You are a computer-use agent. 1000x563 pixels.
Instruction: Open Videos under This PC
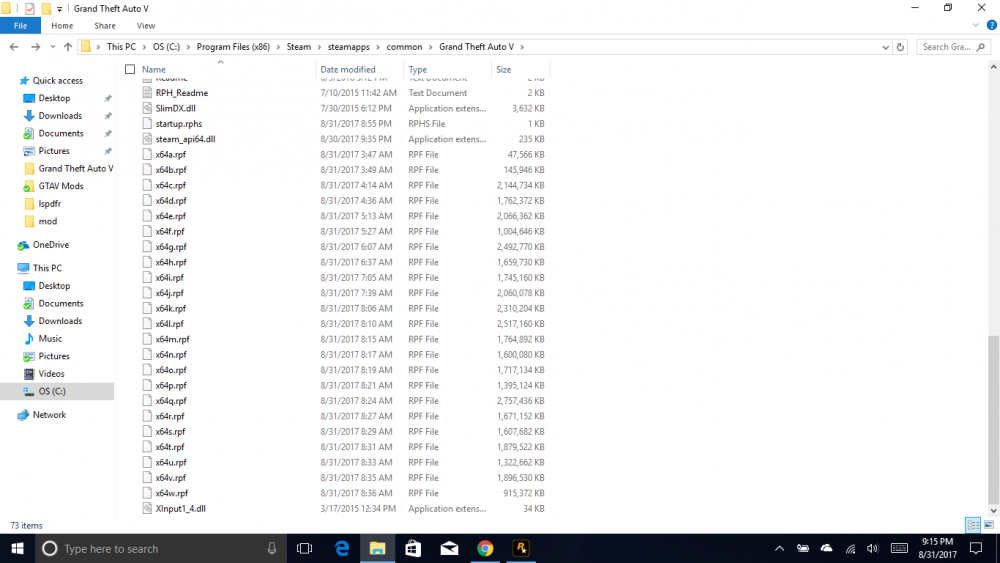click(51, 374)
